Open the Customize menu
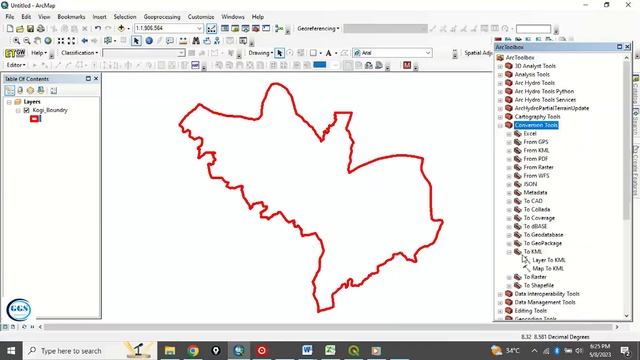 pos(201,17)
